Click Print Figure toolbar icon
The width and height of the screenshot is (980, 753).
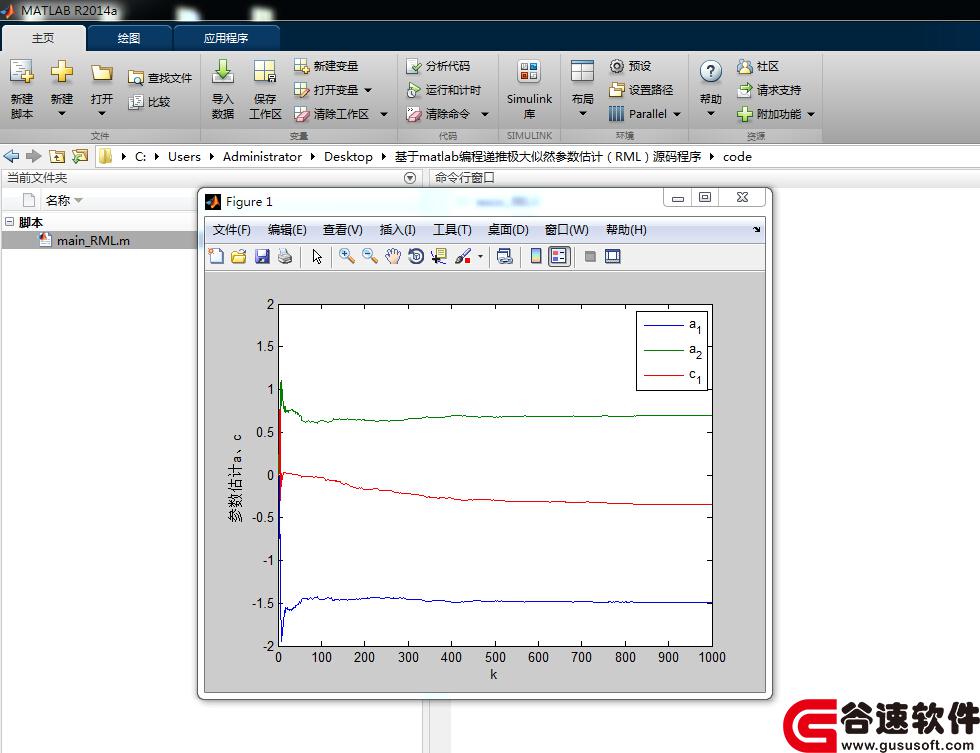pos(285,256)
